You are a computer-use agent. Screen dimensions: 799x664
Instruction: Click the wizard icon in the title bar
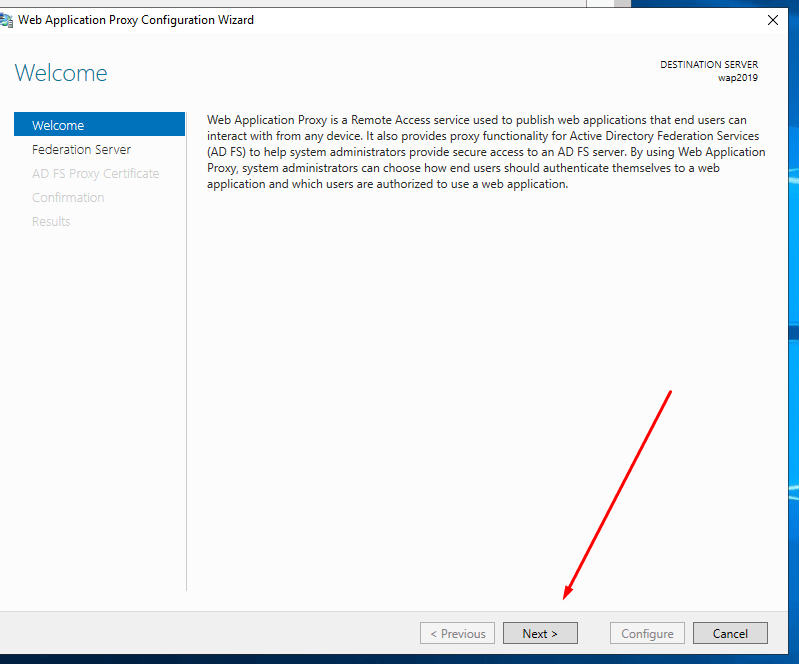click(x=8, y=20)
